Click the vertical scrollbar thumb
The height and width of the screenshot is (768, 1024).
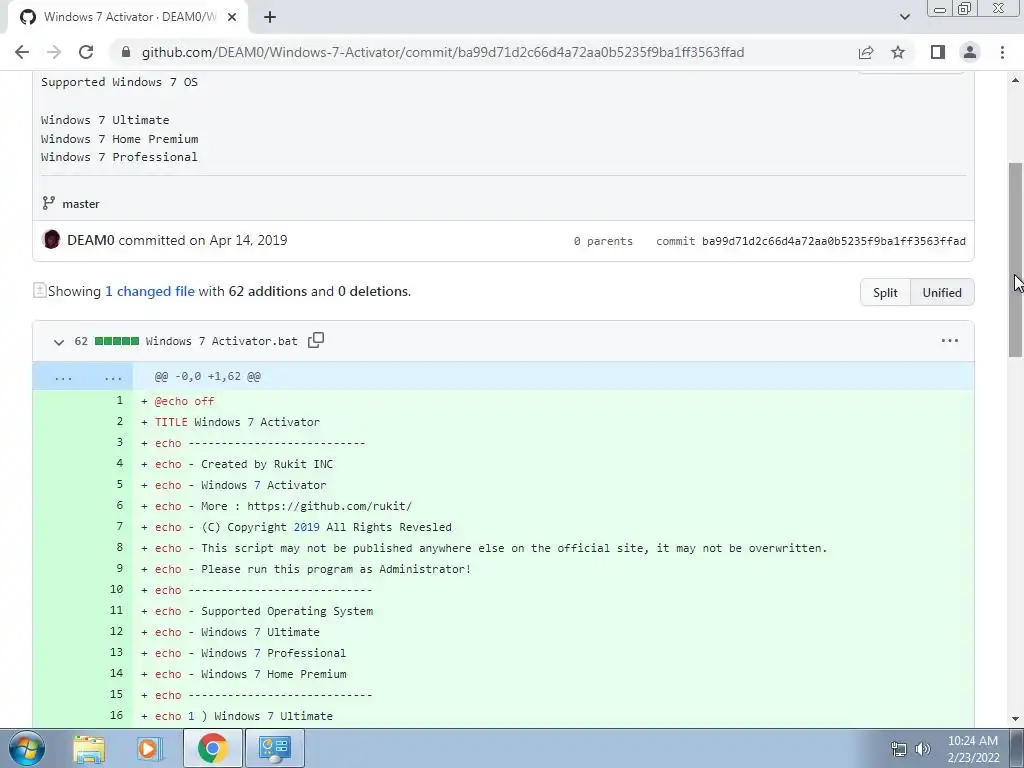point(1015,259)
